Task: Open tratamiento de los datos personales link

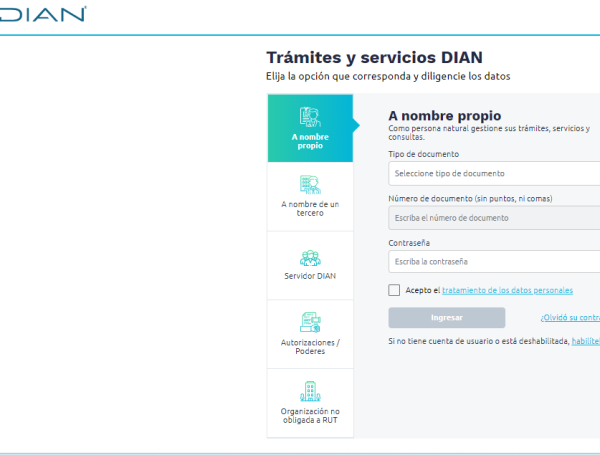Action: click(507, 290)
